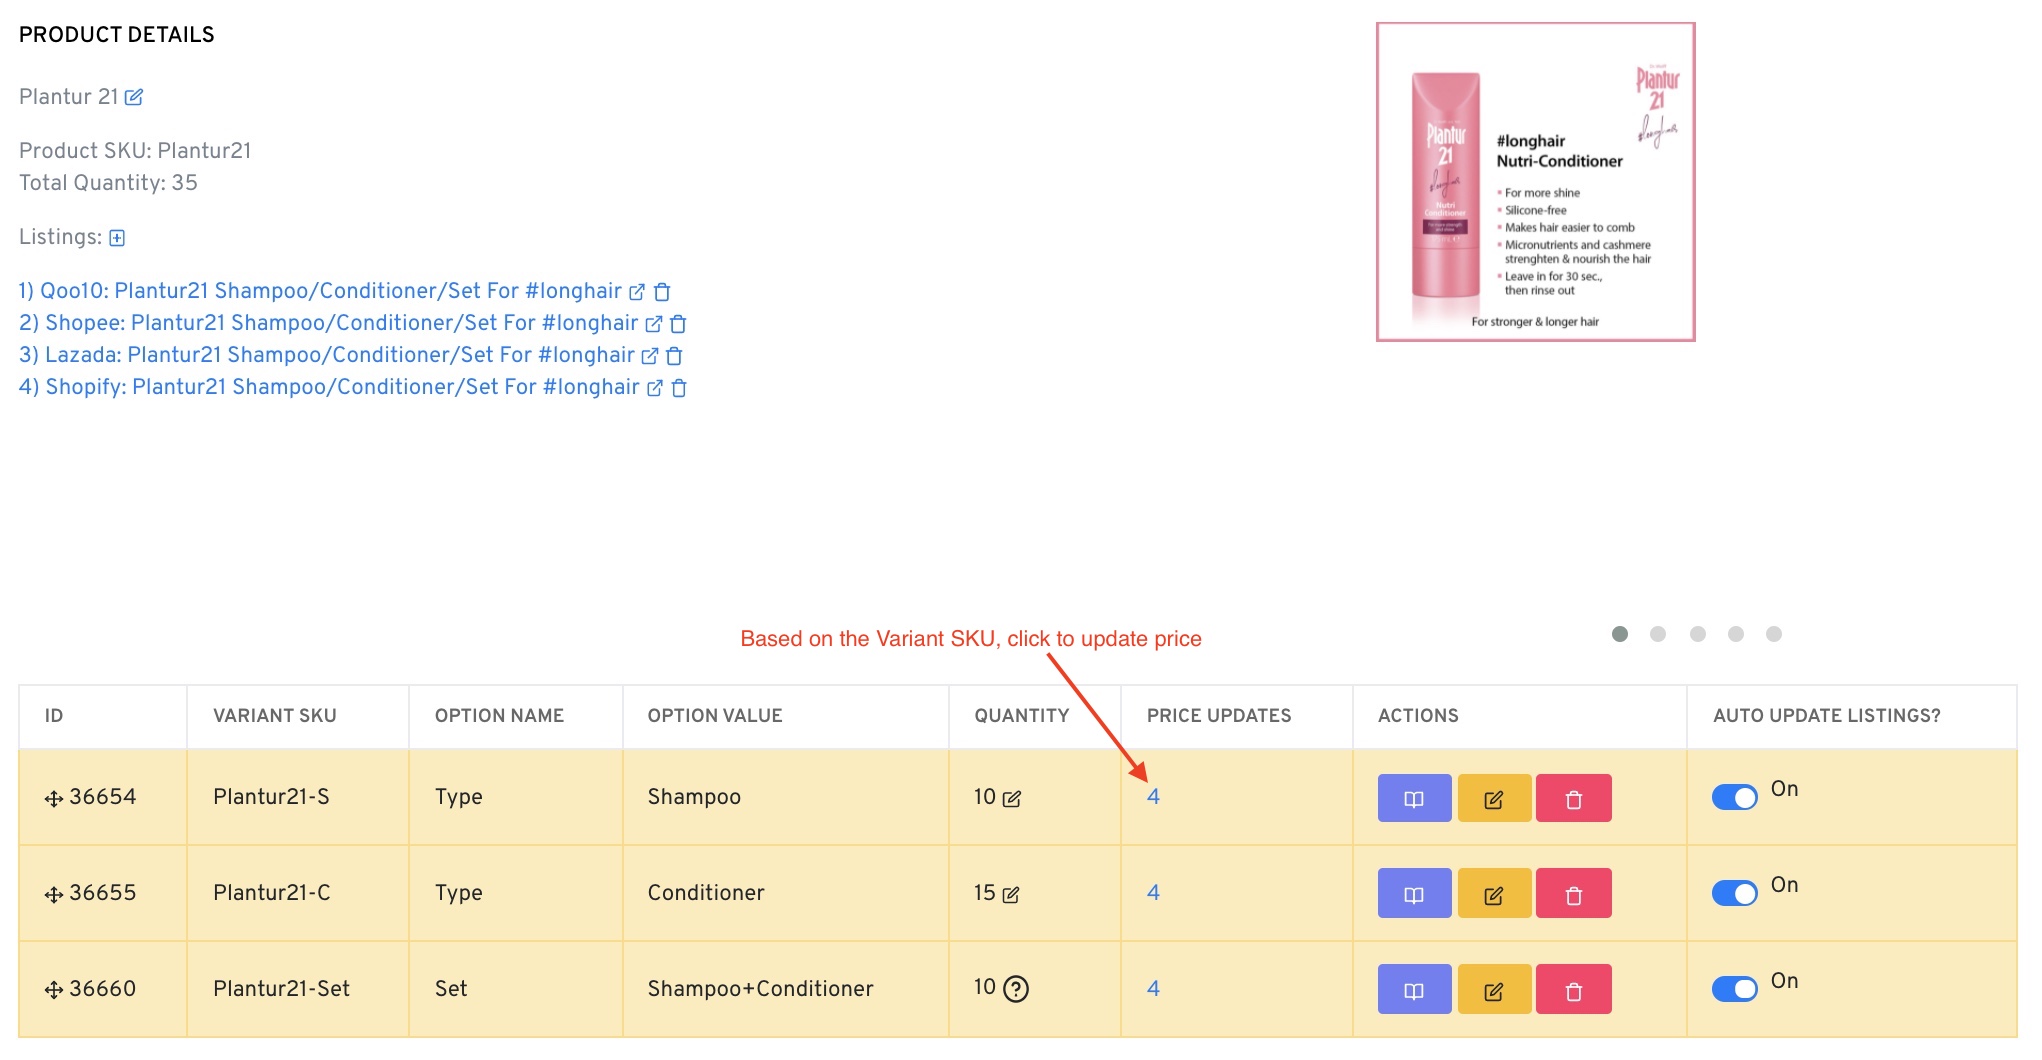This screenshot has width=2042, height=1060.
Task: Click red delete button for Shampoo variant
Action: (1573, 799)
